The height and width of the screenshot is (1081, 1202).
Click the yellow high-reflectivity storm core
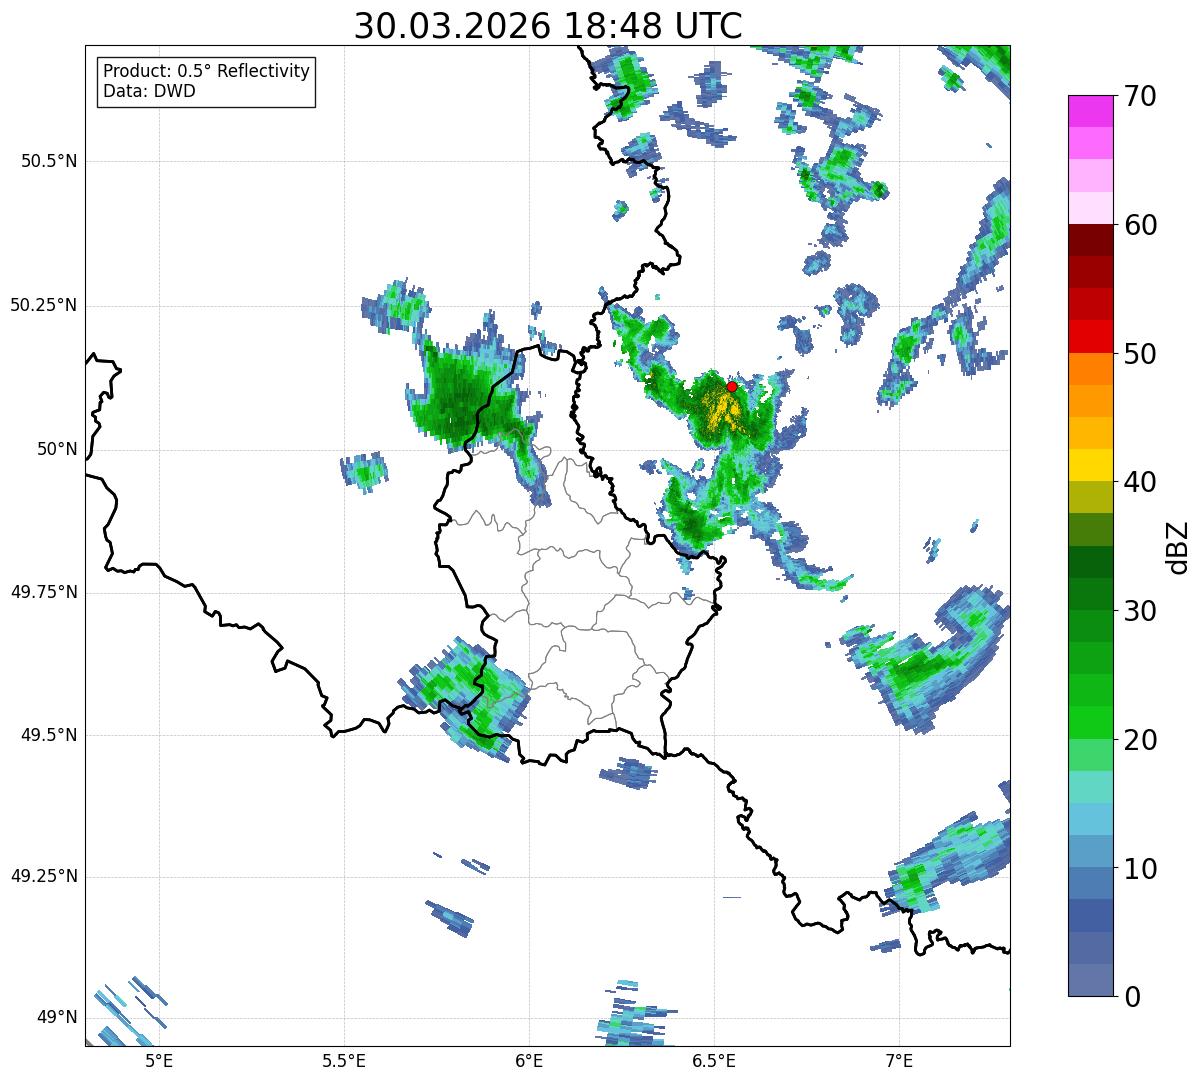(x=721, y=410)
